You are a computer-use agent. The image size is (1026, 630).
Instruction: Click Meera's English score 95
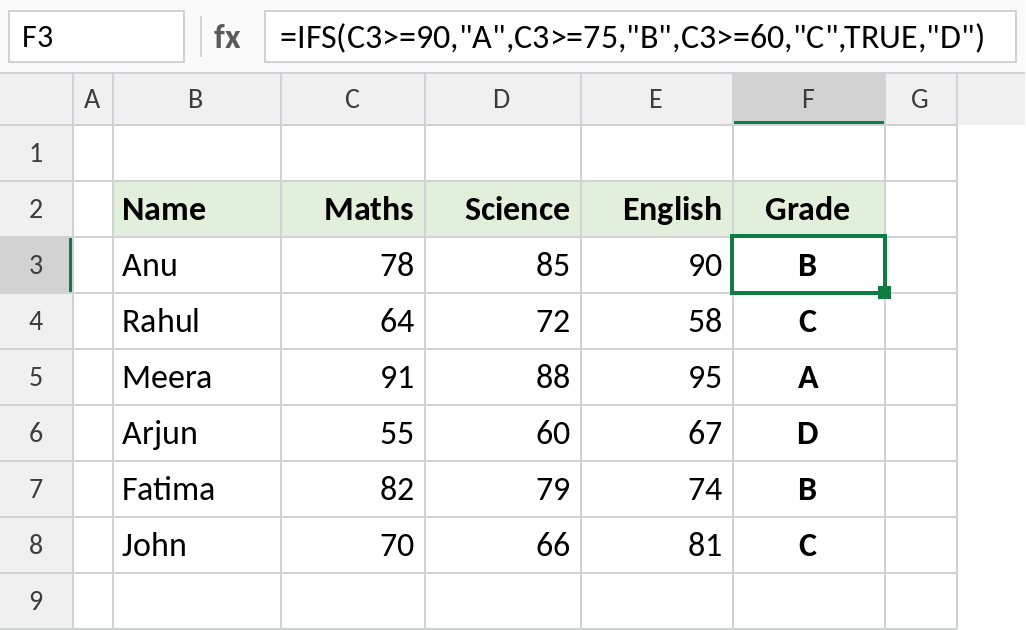[656, 377]
